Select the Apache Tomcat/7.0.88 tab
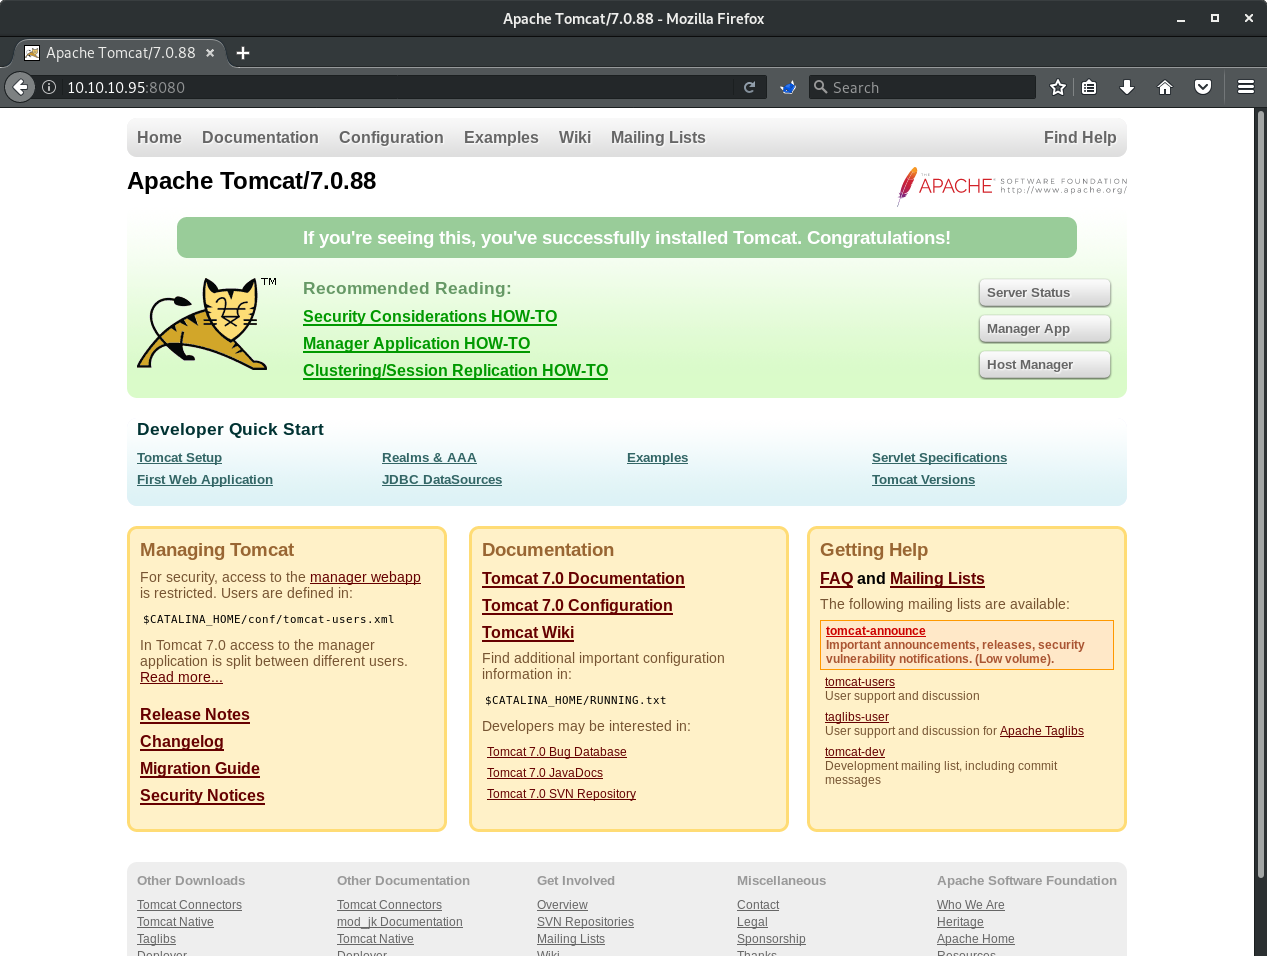Image resolution: width=1267 pixels, height=956 pixels. 120,53
